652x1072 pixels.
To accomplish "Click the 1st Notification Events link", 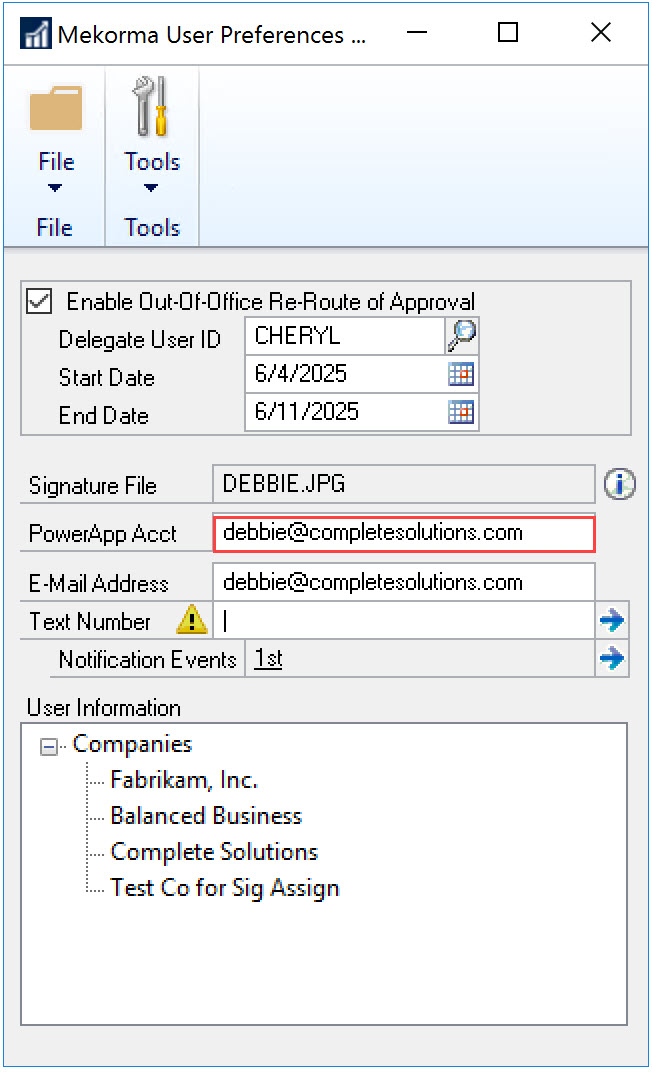I will coord(268,659).
